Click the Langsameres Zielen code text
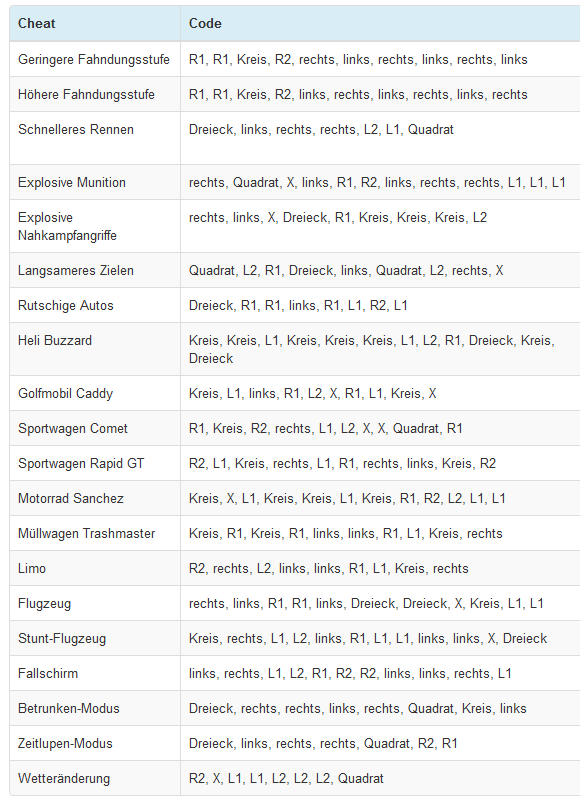Image resolution: width=580 pixels, height=811 pixels. (346, 271)
